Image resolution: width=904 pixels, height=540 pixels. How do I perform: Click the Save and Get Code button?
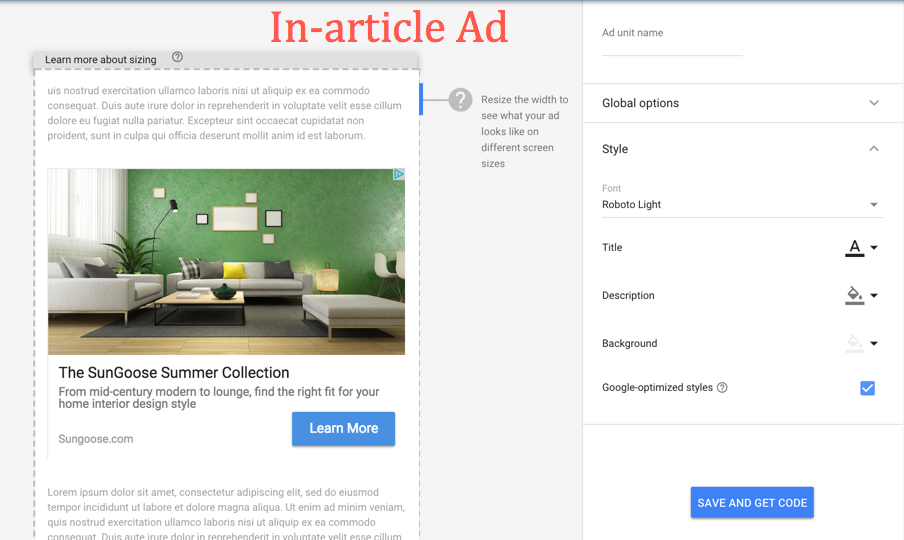[752, 503]
